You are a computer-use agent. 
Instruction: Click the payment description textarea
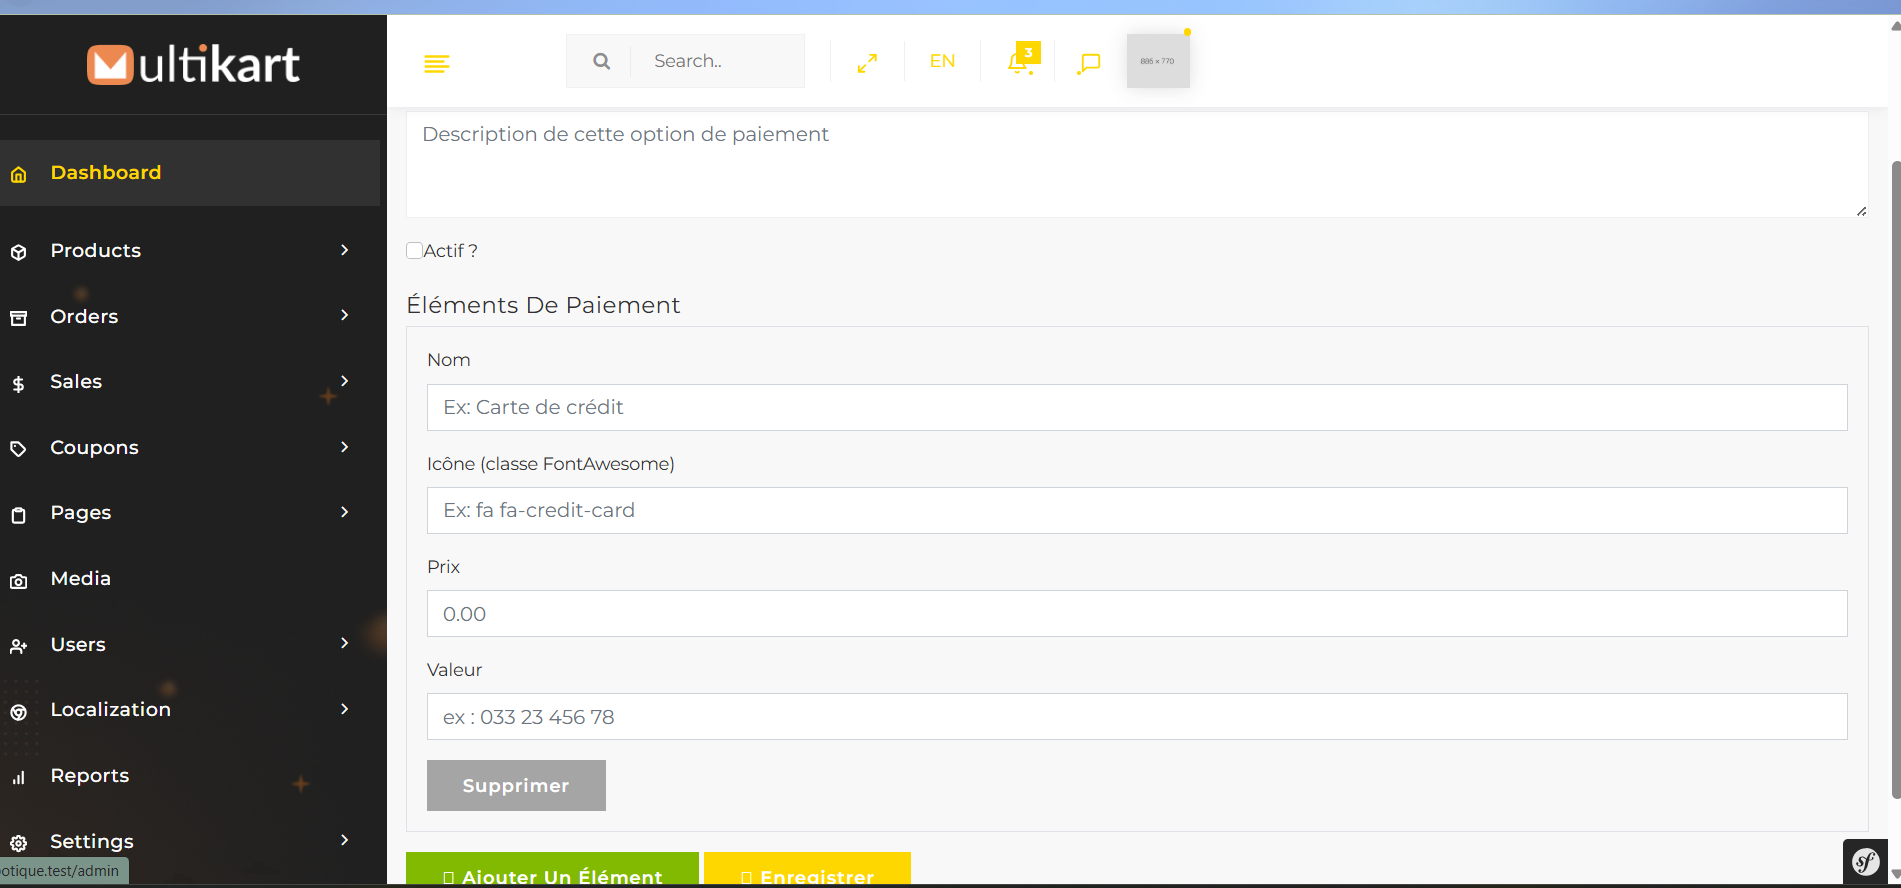pyautogui.click(x=1137, y=163)
